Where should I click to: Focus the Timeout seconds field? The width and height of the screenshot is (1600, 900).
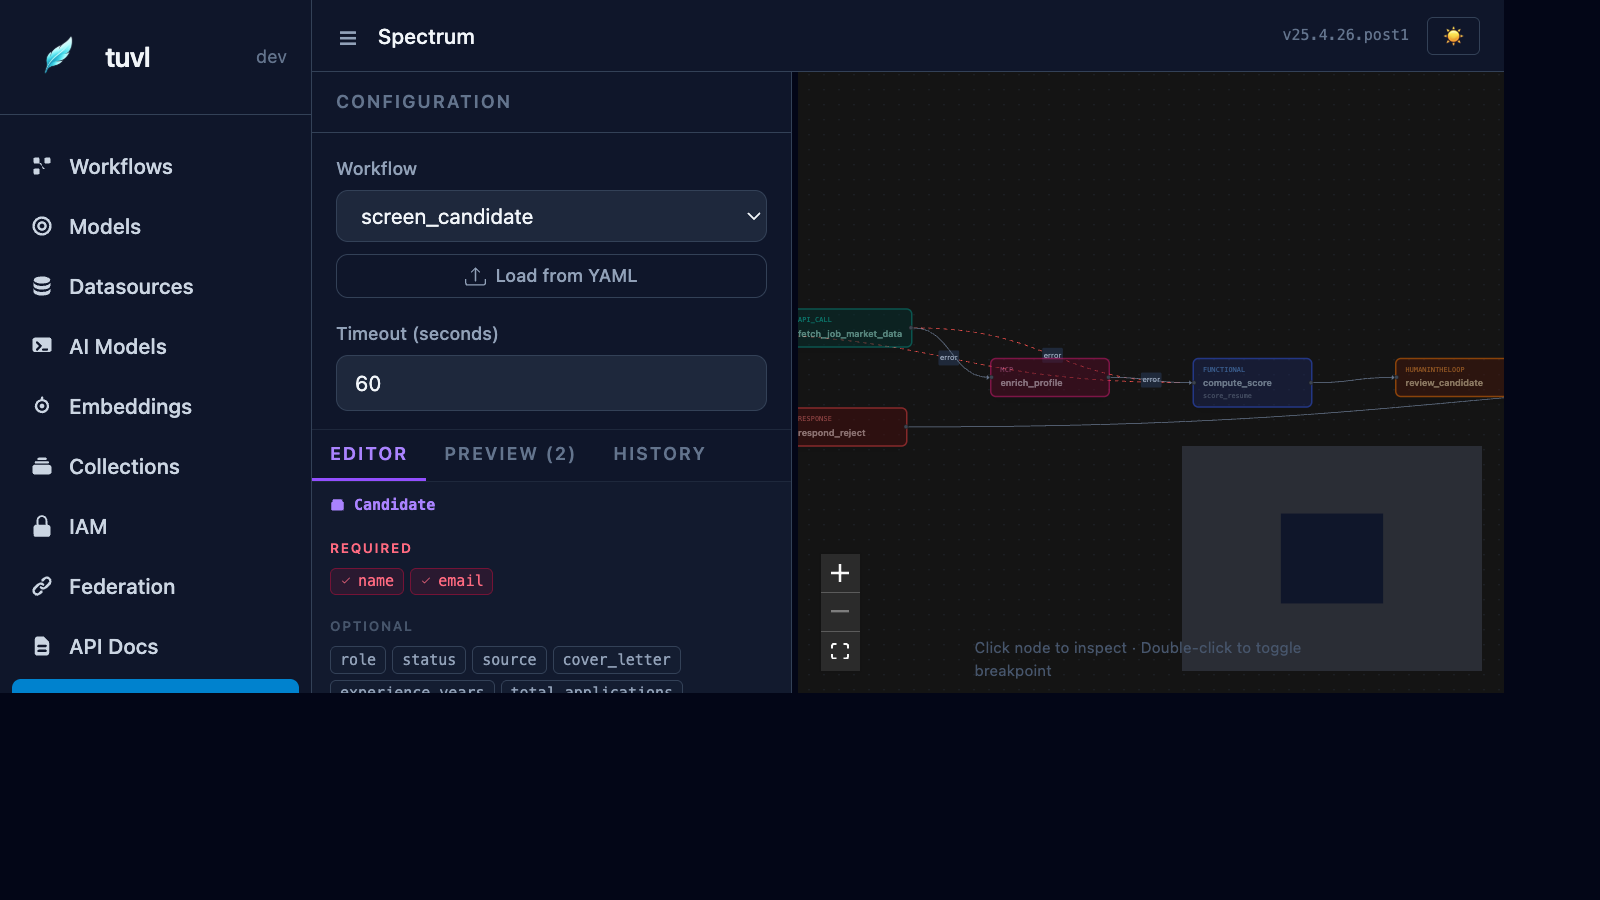[x=551, y=383]
